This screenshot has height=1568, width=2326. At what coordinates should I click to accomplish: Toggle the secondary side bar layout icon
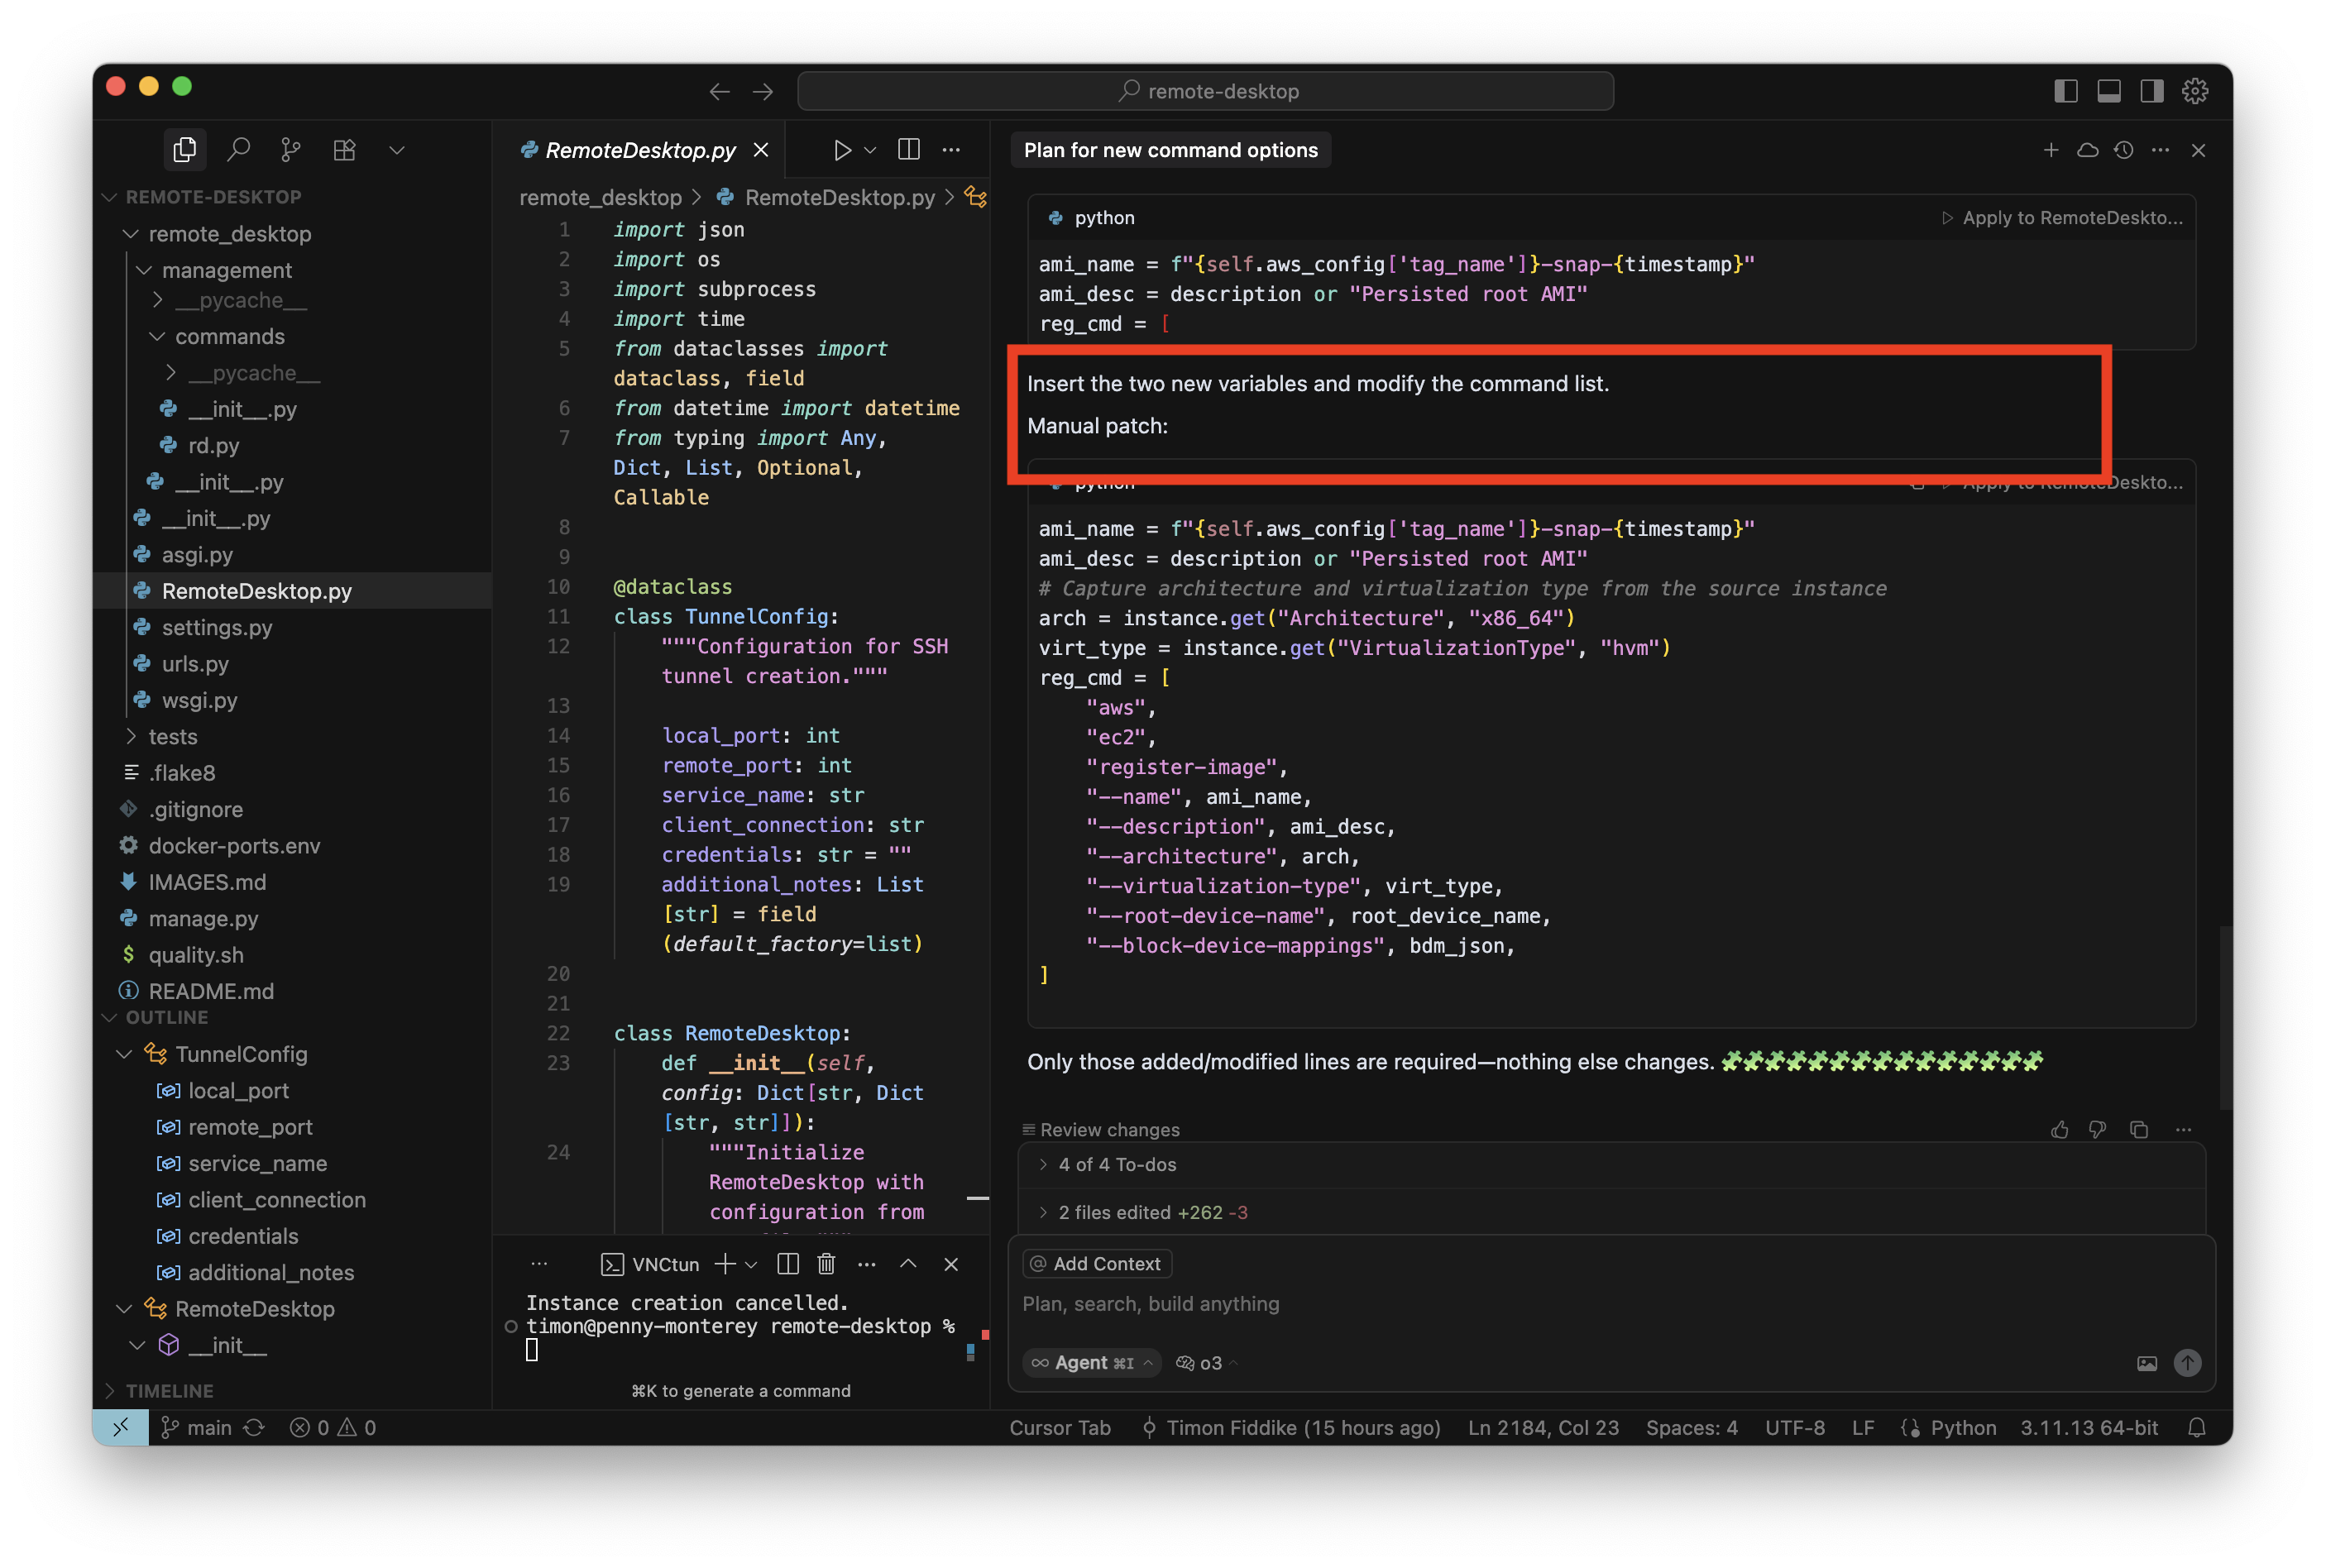click(2152, 91)
